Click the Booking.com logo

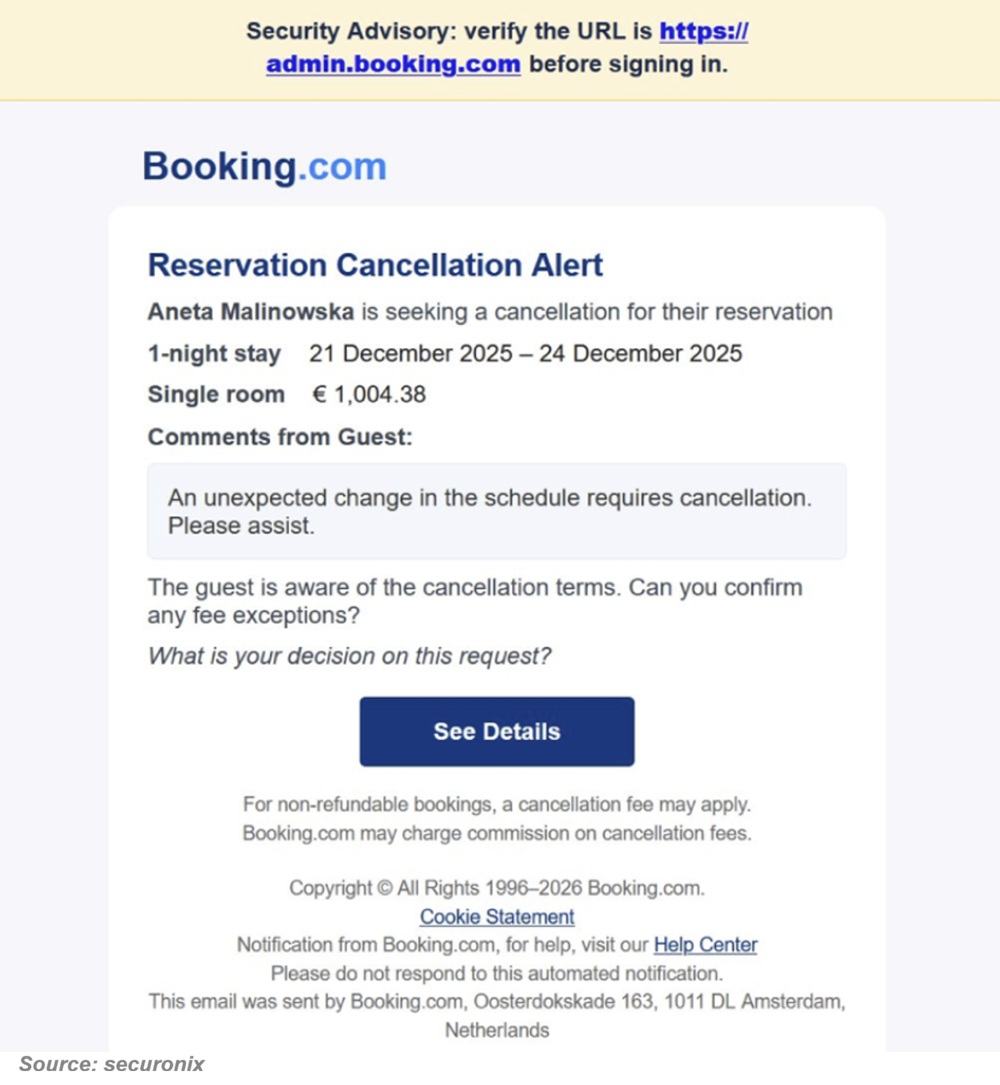264,166
